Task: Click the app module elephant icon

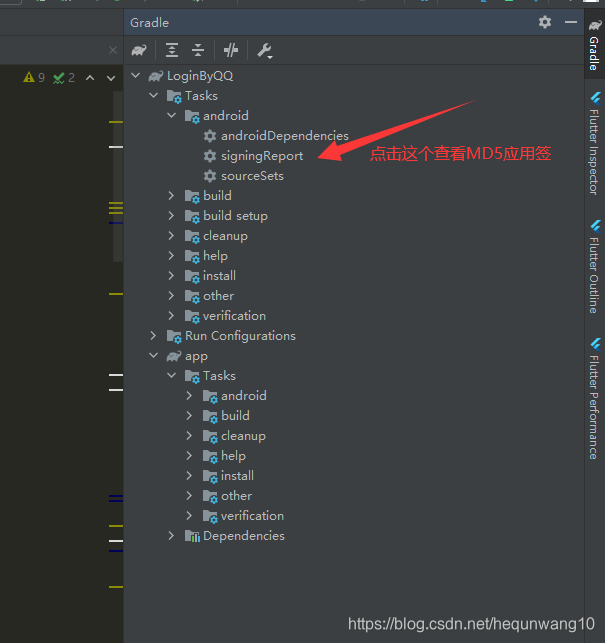Action: (174, 356)
